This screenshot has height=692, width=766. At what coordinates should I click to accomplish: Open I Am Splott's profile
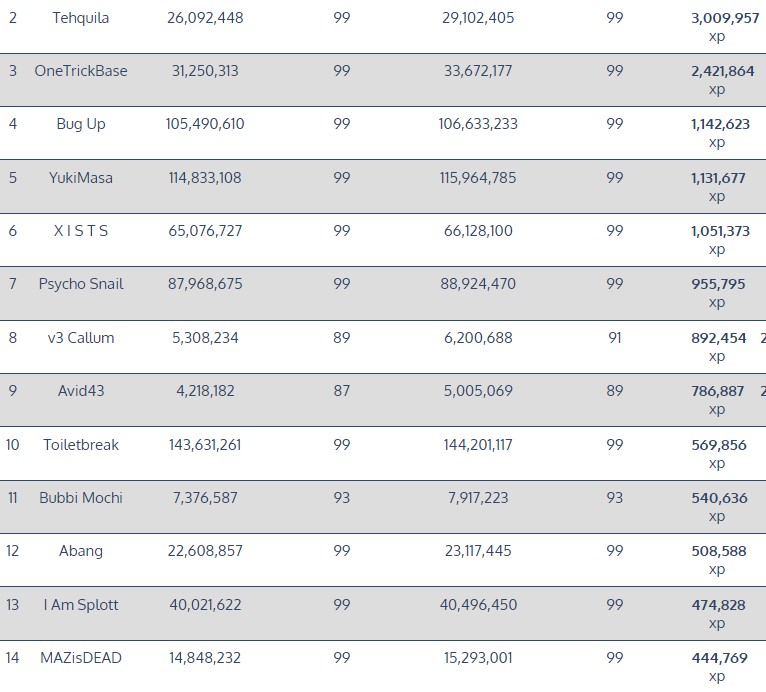pos(81,604)
